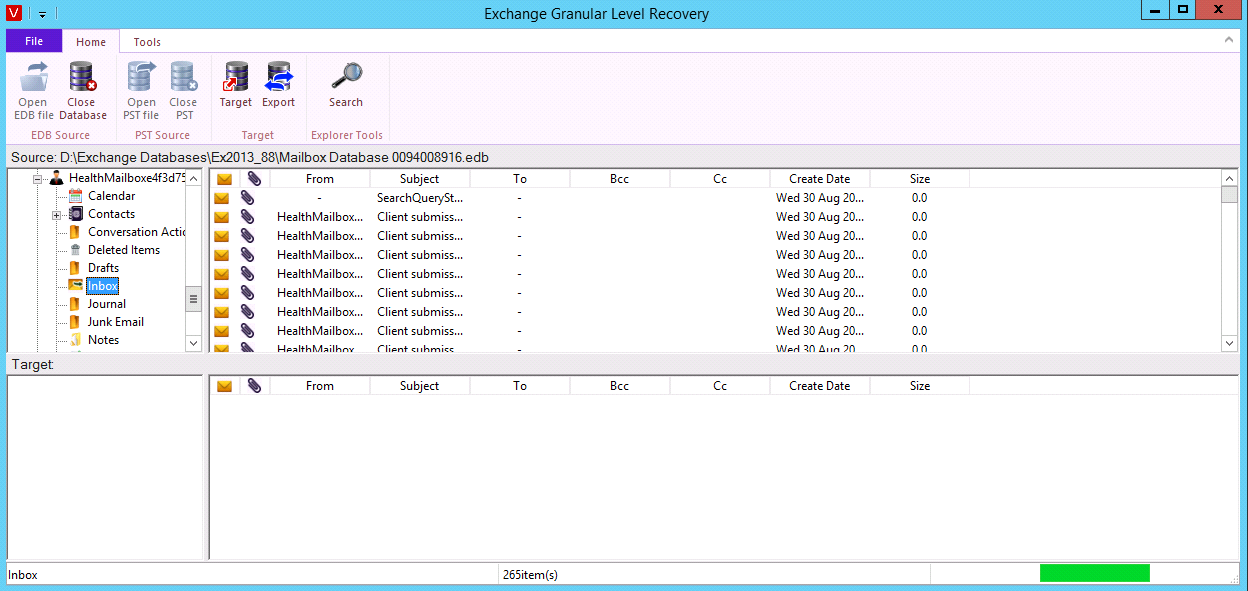Sort source list by Create Date
1248x591 pixels.
[820, 179]
